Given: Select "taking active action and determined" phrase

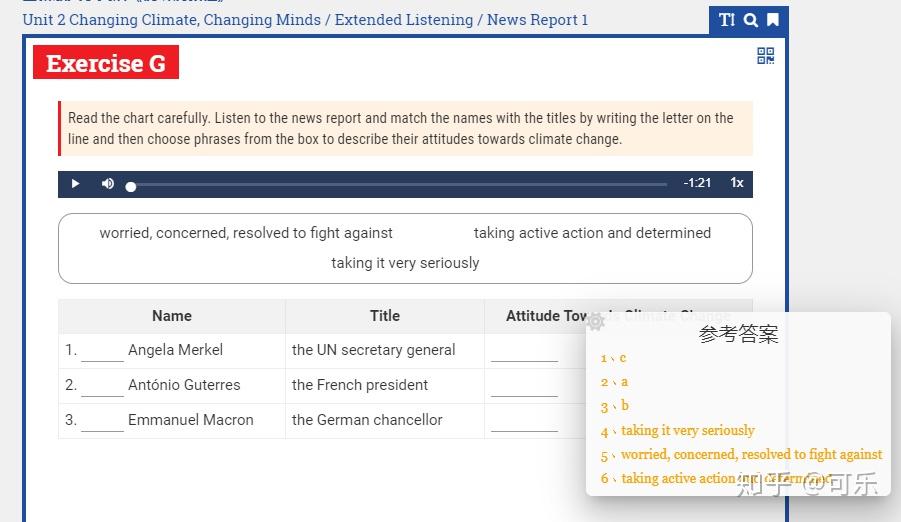Looking at the screenshot, I should [592, 233].
